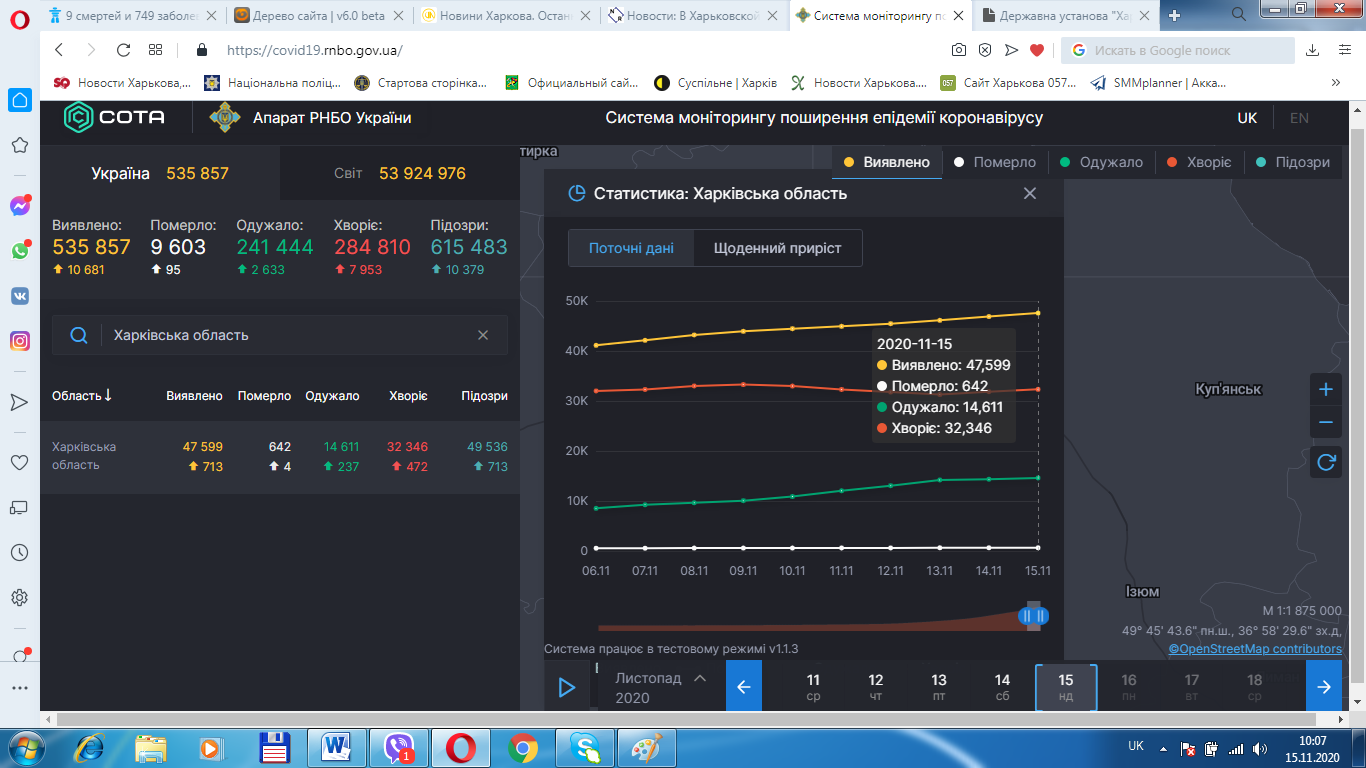This screenshot has width=1366, height=768.
Task: Toggle the Одужало map layer
Action: point(1101,162)
